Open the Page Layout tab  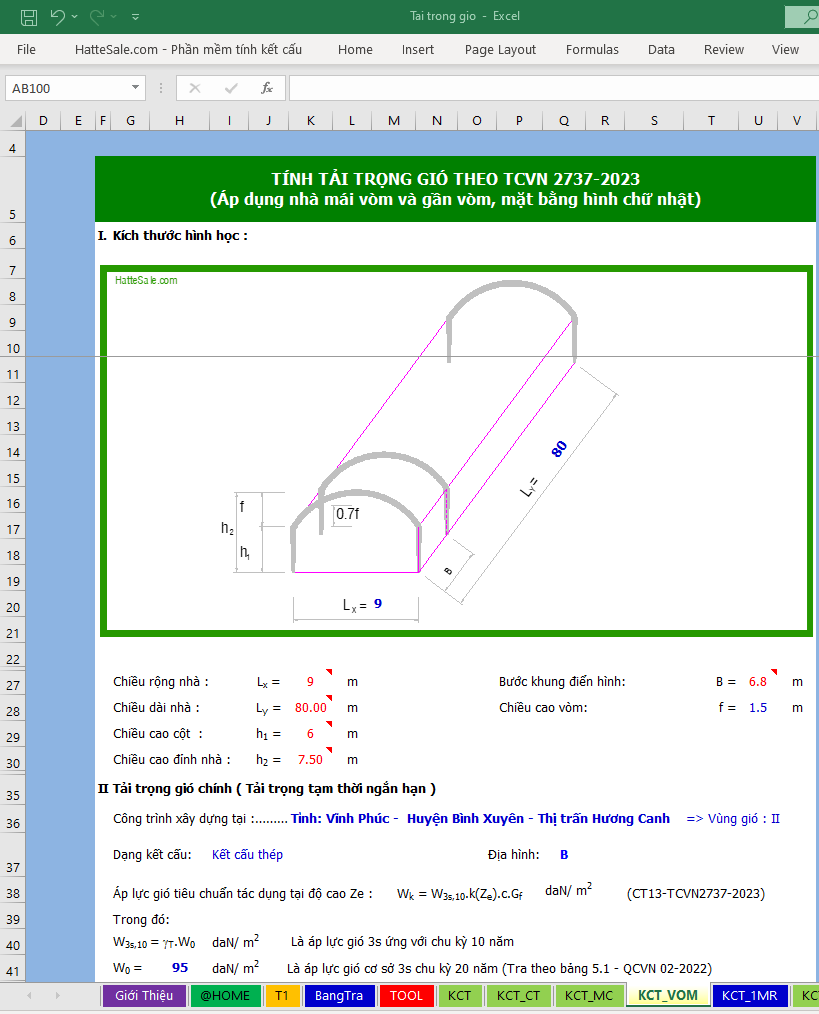(x=500, y=50)
